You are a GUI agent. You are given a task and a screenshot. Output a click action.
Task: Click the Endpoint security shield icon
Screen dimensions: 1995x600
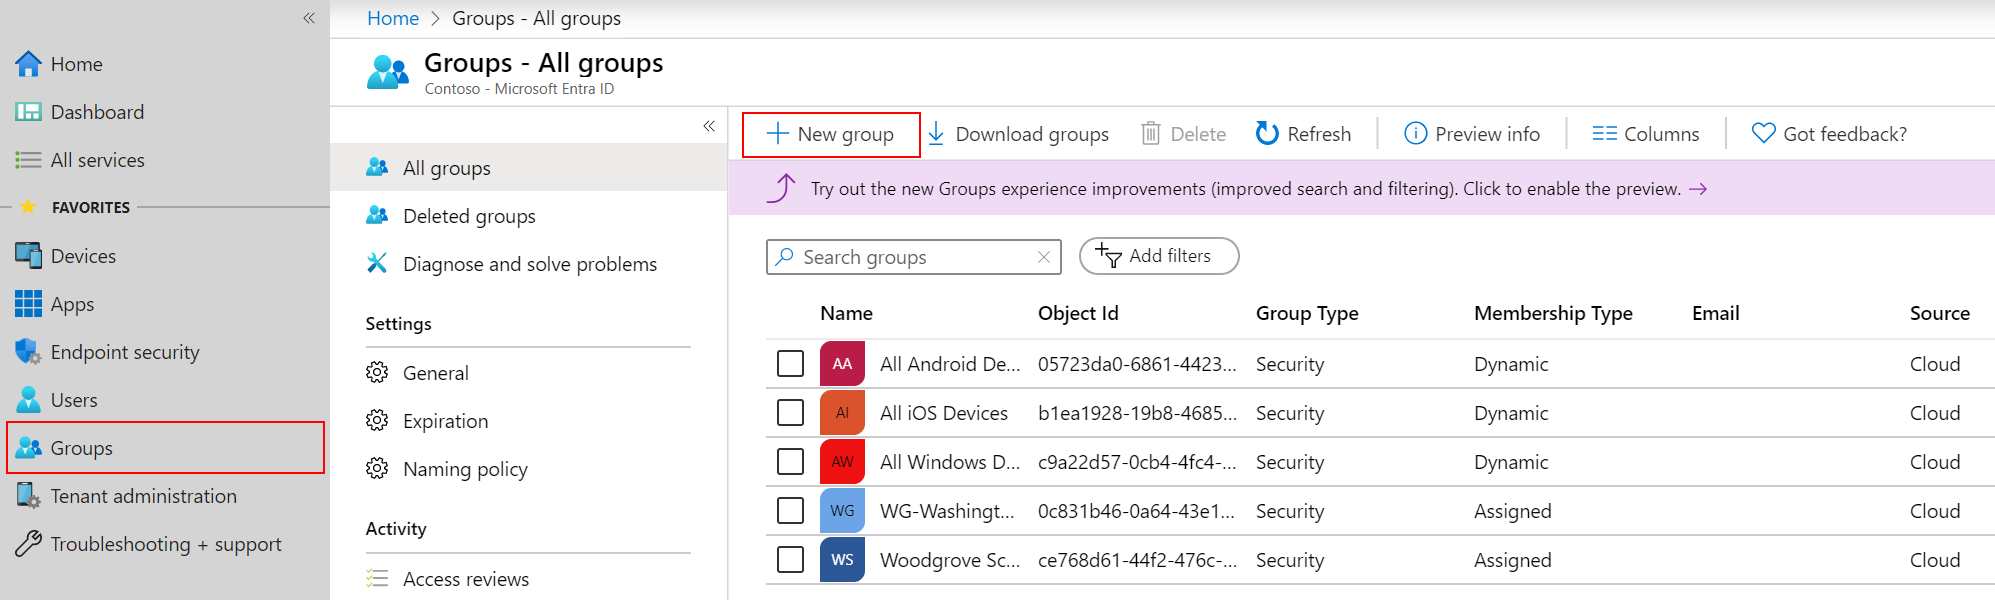(x=28, y=352)
